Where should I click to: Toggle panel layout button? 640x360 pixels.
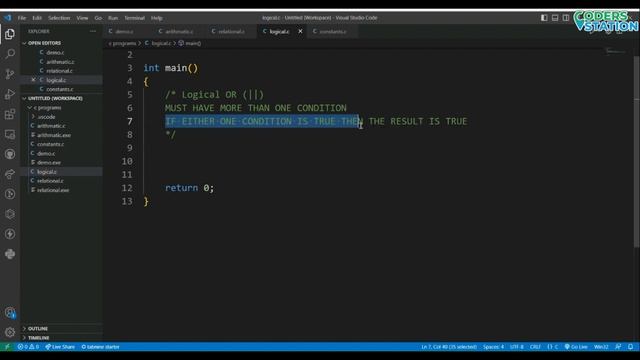point(555,18)
